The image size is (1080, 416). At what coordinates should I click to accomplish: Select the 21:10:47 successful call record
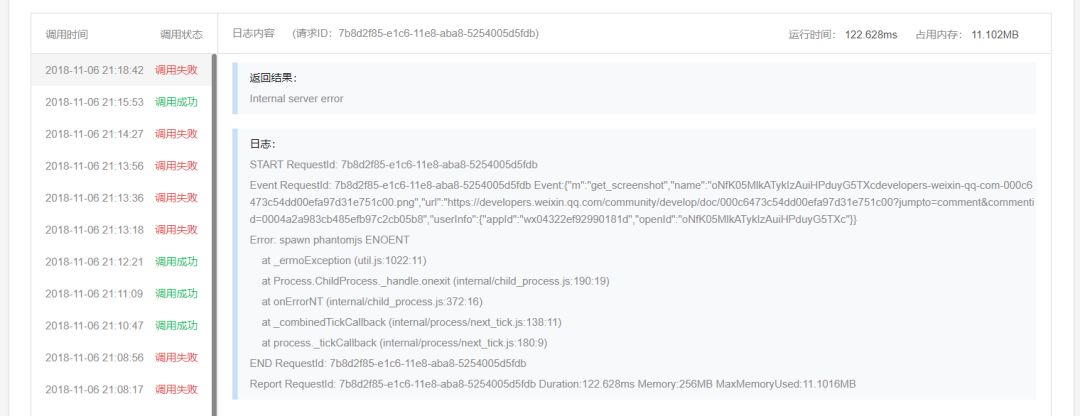click(121, 325)
